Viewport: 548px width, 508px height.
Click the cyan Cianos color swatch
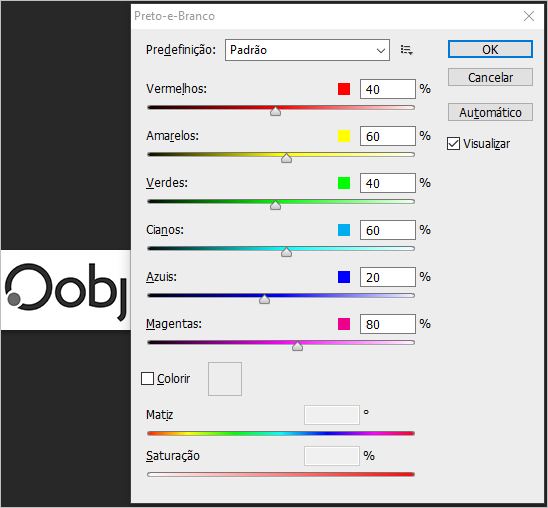pyautogui.click(x=344, y=230)
